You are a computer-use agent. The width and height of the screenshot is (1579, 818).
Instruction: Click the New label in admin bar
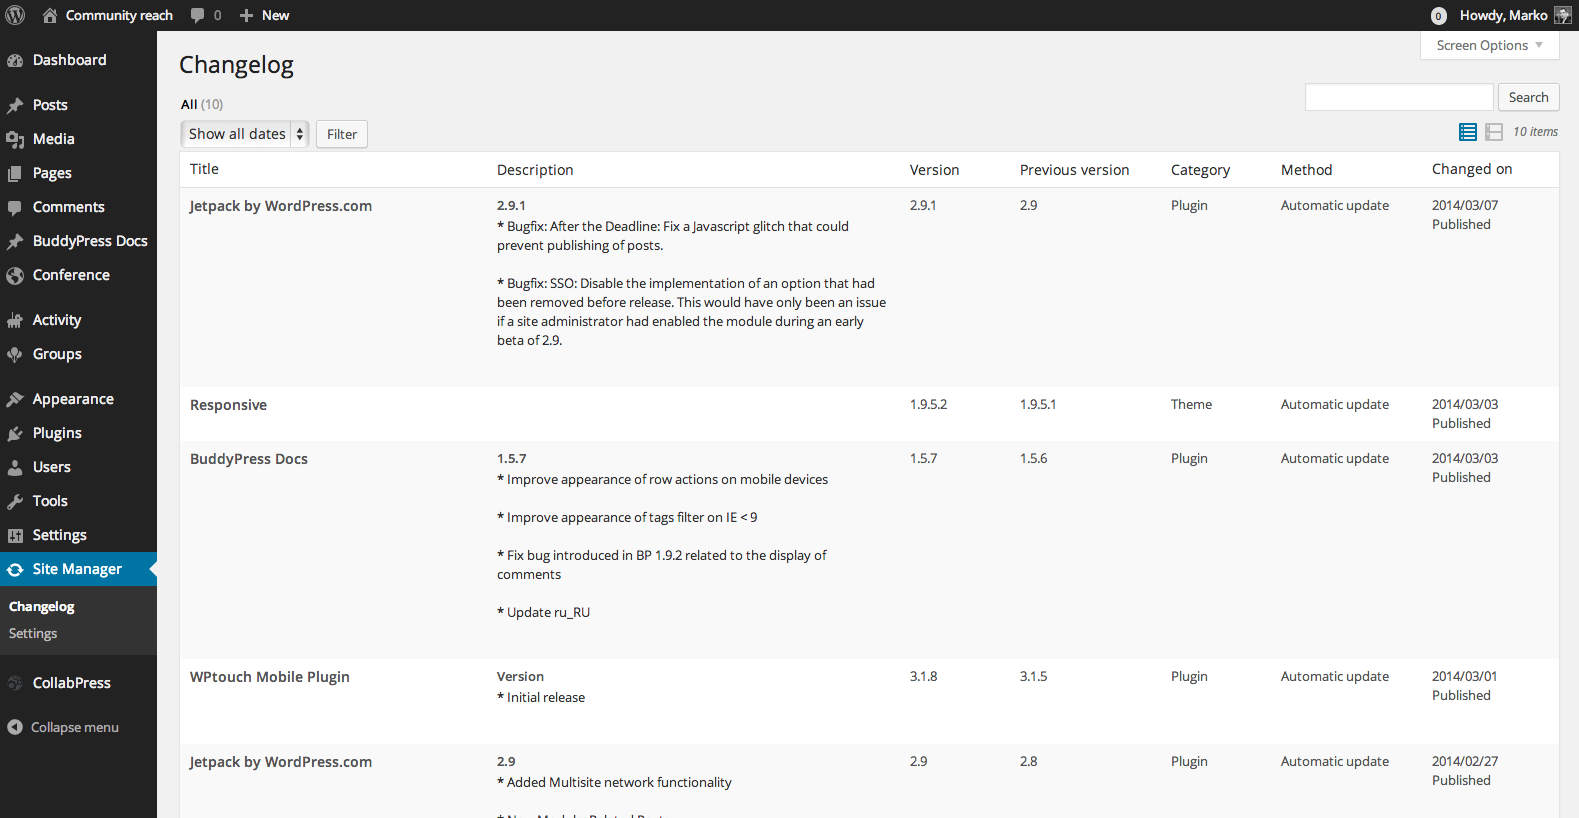point(275,15)
